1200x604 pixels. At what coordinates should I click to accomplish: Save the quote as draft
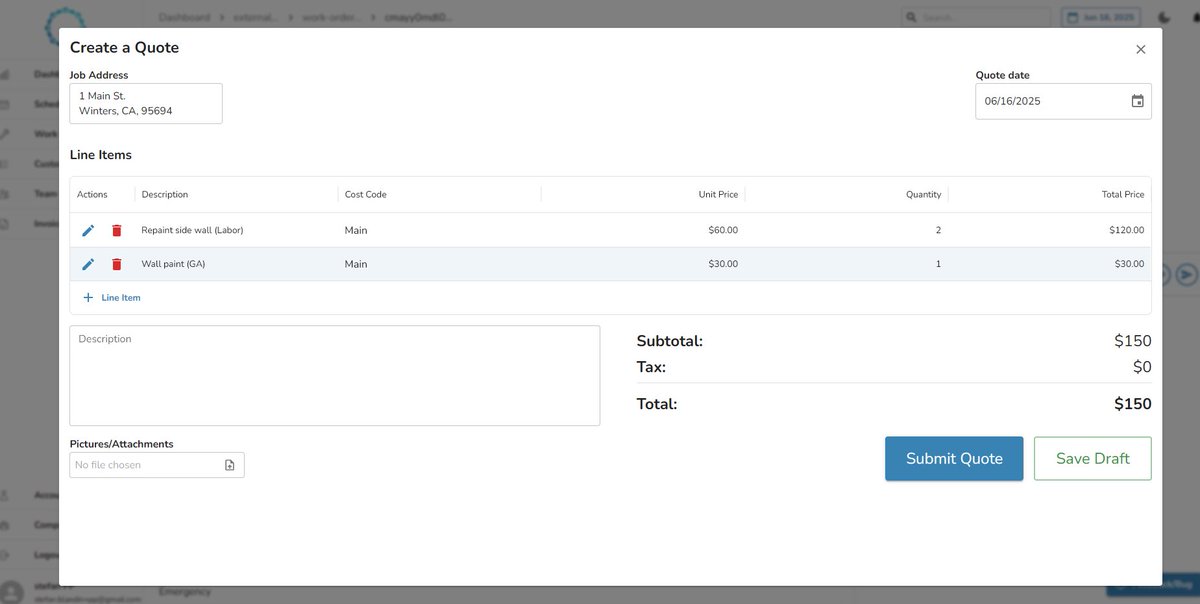click(1093, 458)
